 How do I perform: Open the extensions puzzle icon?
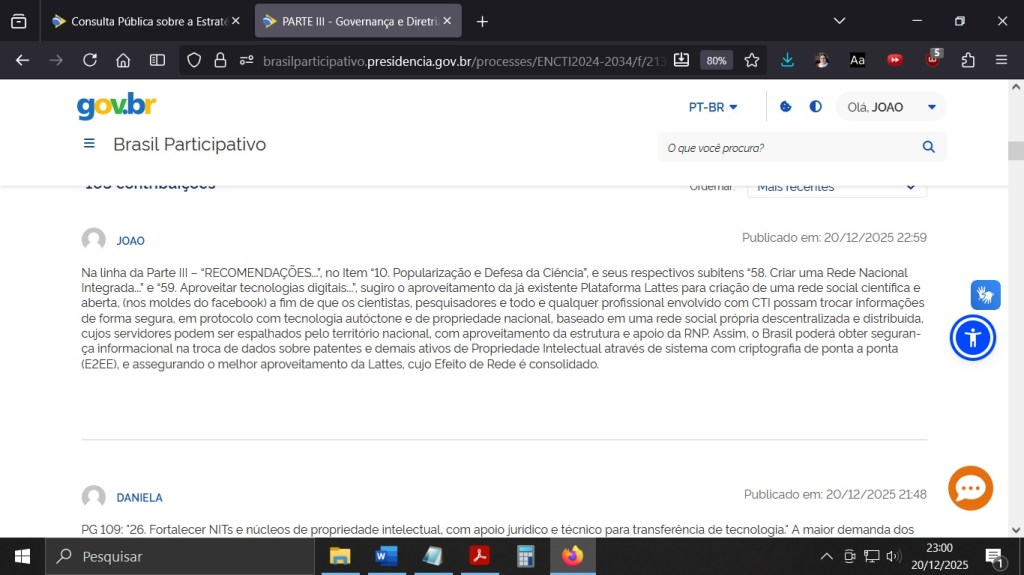(x=967, y=60)
